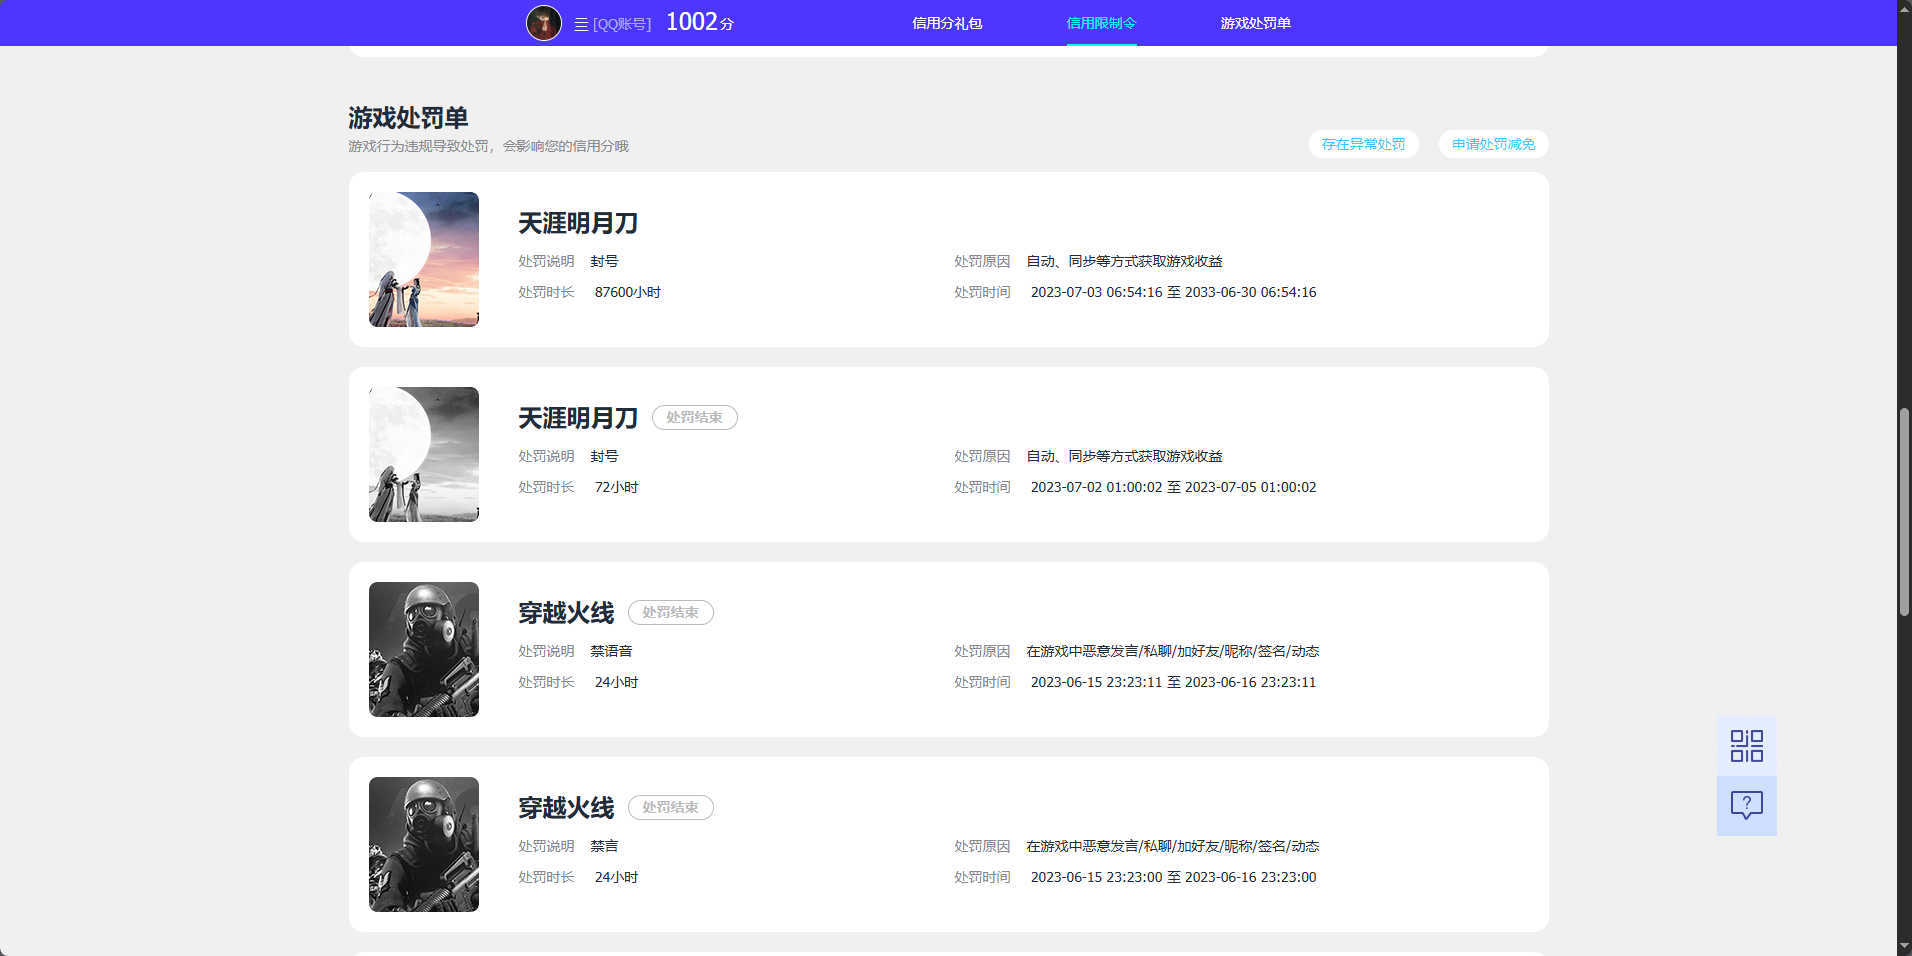Click the 1002分 credit score
The height and width of the screenshot is (956, 1912).
[x=700, y=22]
